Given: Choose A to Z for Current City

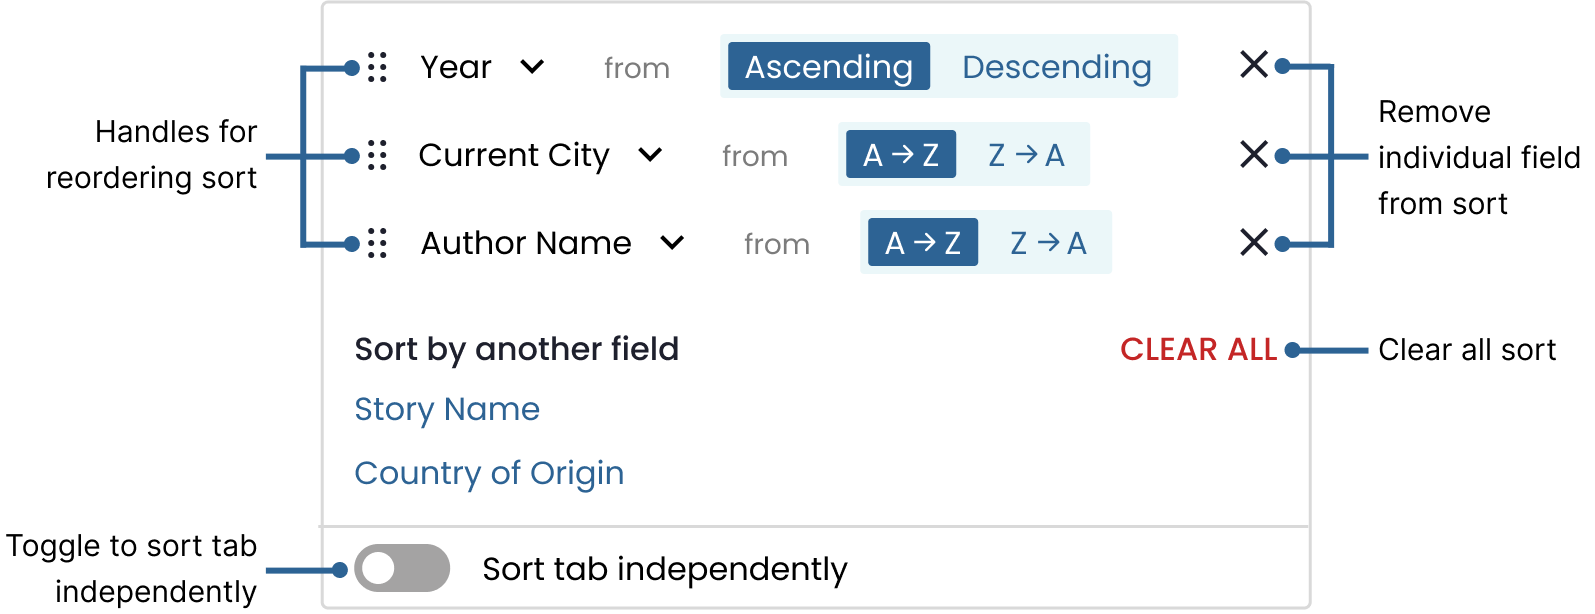Looking at the screenshot, I should [901, 155].
